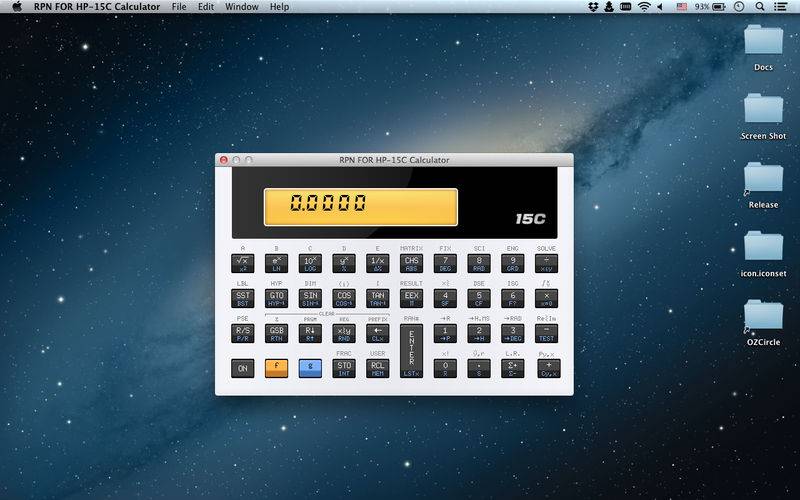Click the TAN key

(378, 298)
